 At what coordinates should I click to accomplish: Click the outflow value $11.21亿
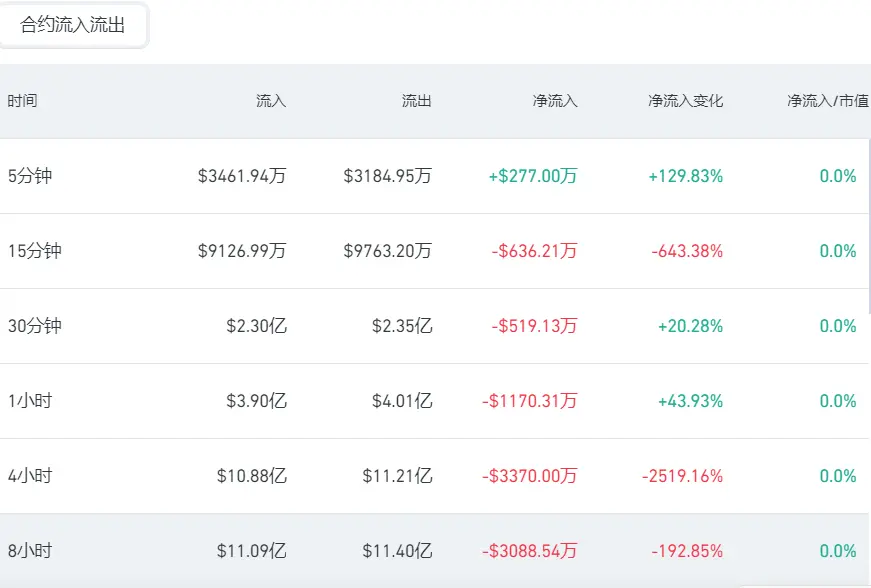pos(397,476)
